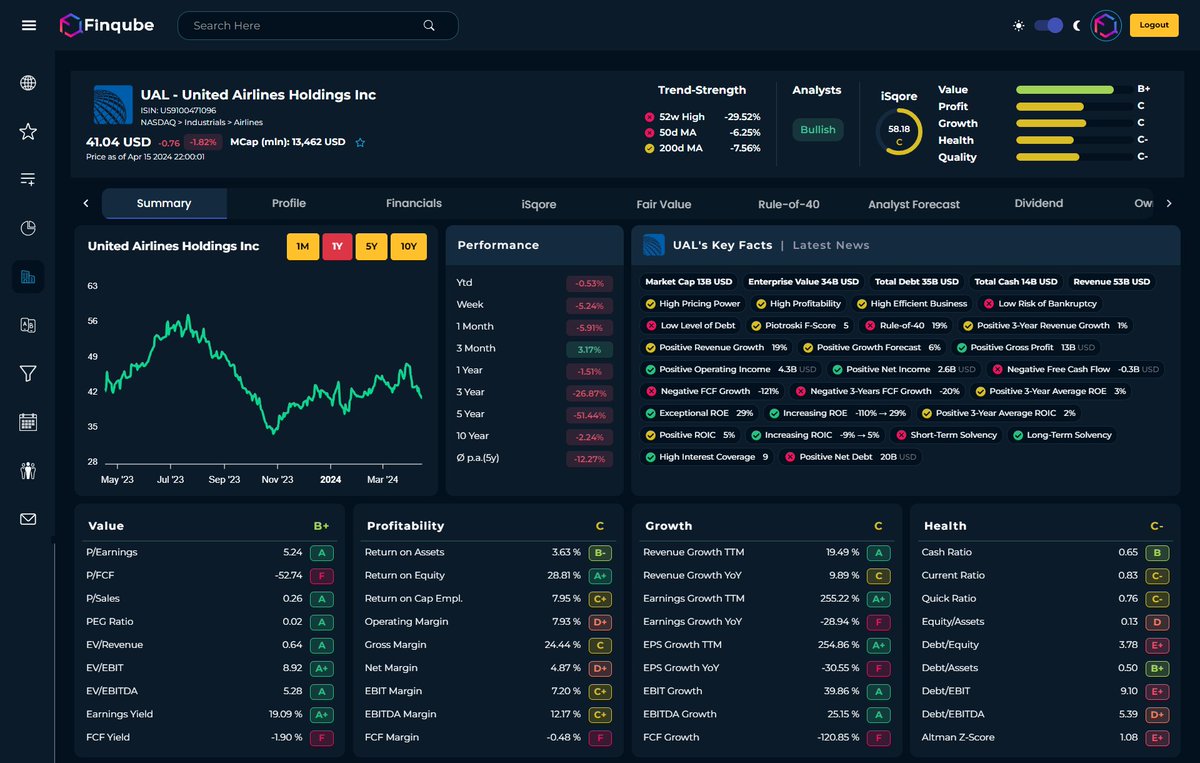The height and width of the screenshot is (763, 1200).
Task: Click the Market Cap 13B USD chip
Action: 688,282
